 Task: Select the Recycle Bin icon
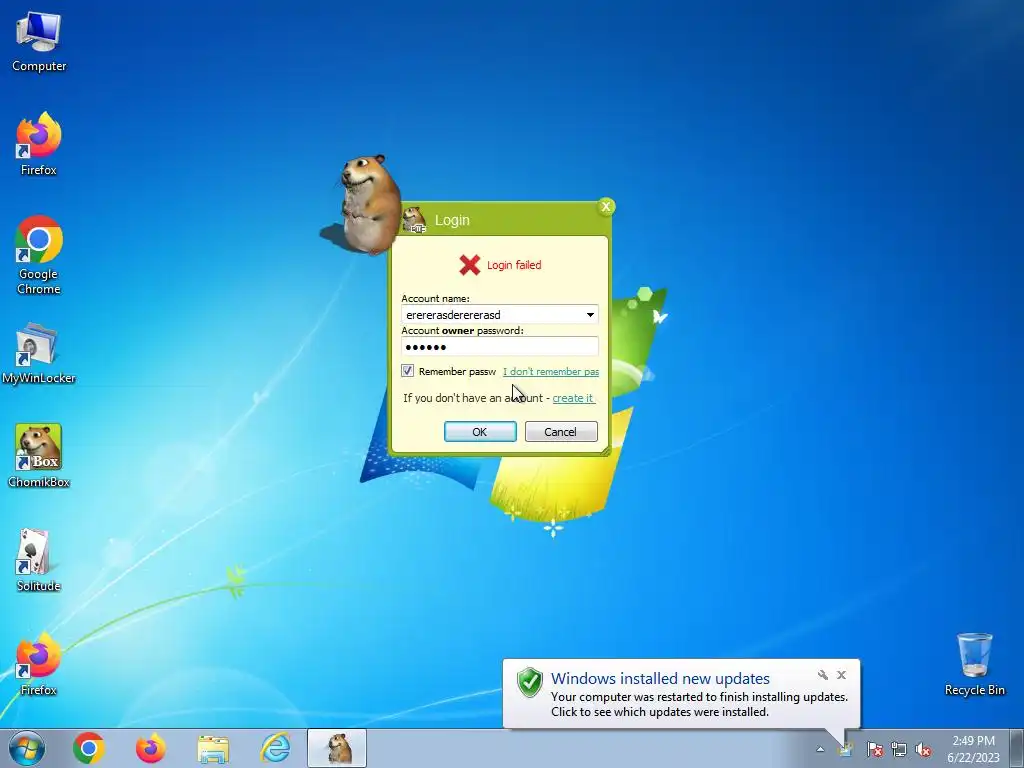(x=974, y=664)
